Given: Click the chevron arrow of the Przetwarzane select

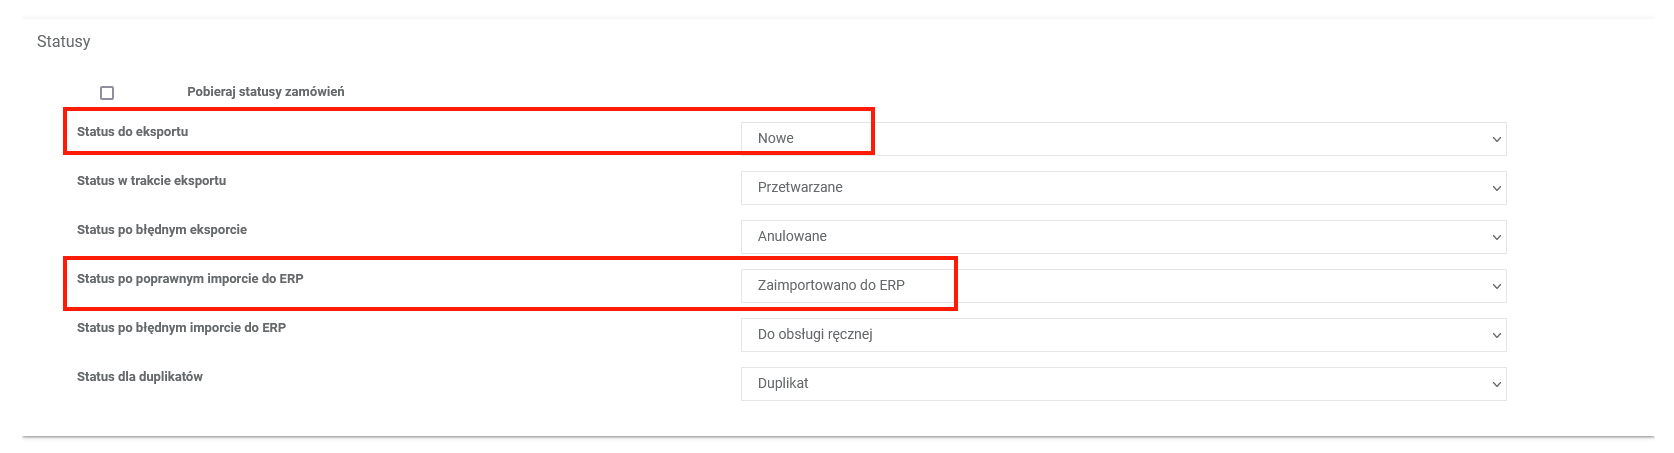Looking at the screenshot, I should [x=1496, y=188].
